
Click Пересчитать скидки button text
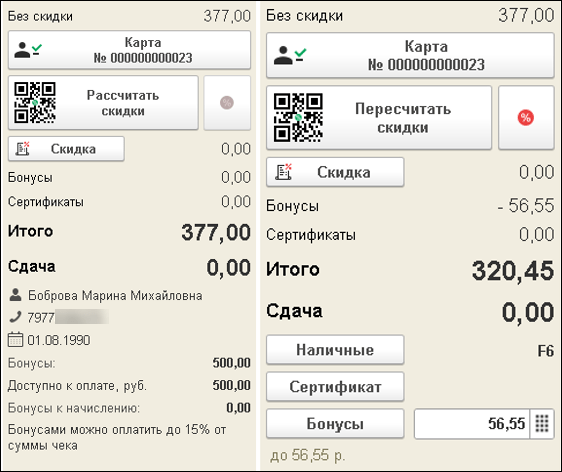(403, 118)
